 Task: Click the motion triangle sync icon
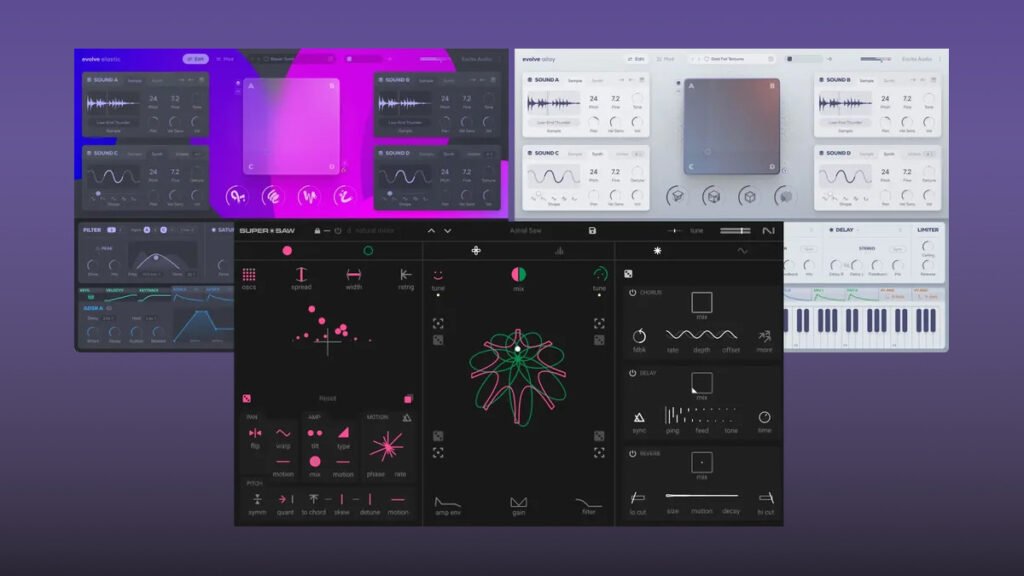[x=407, y=417]
